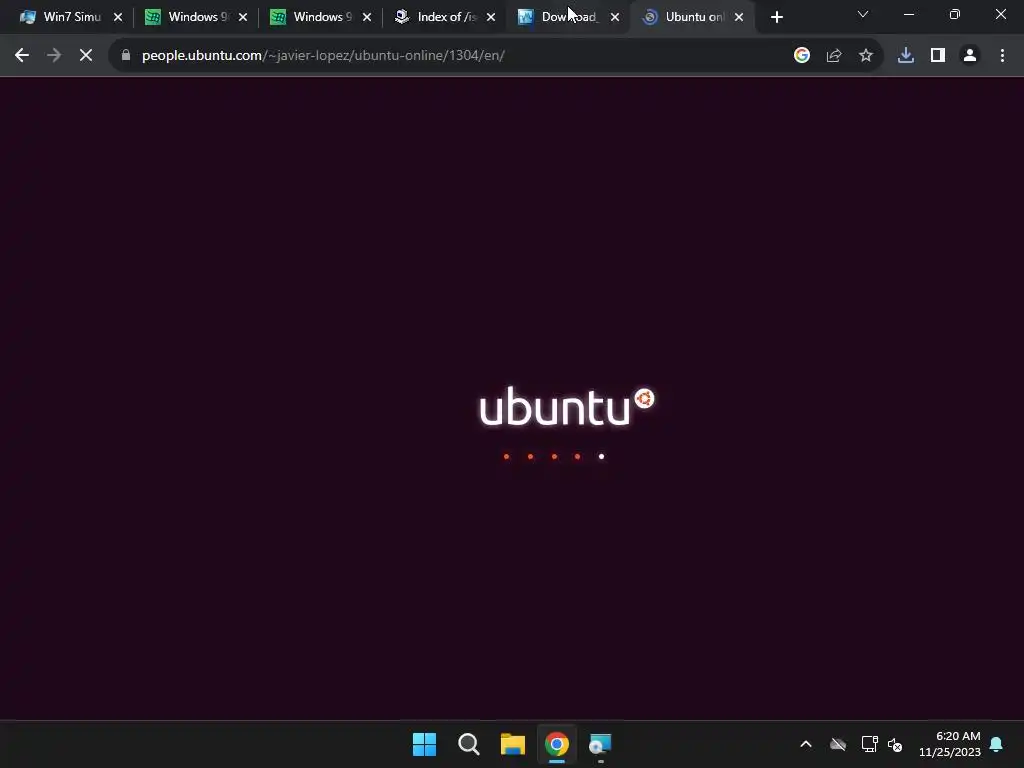1024x768 pixels.
Task: Toggle the browser side panel
Action: (x=938, y=56)
